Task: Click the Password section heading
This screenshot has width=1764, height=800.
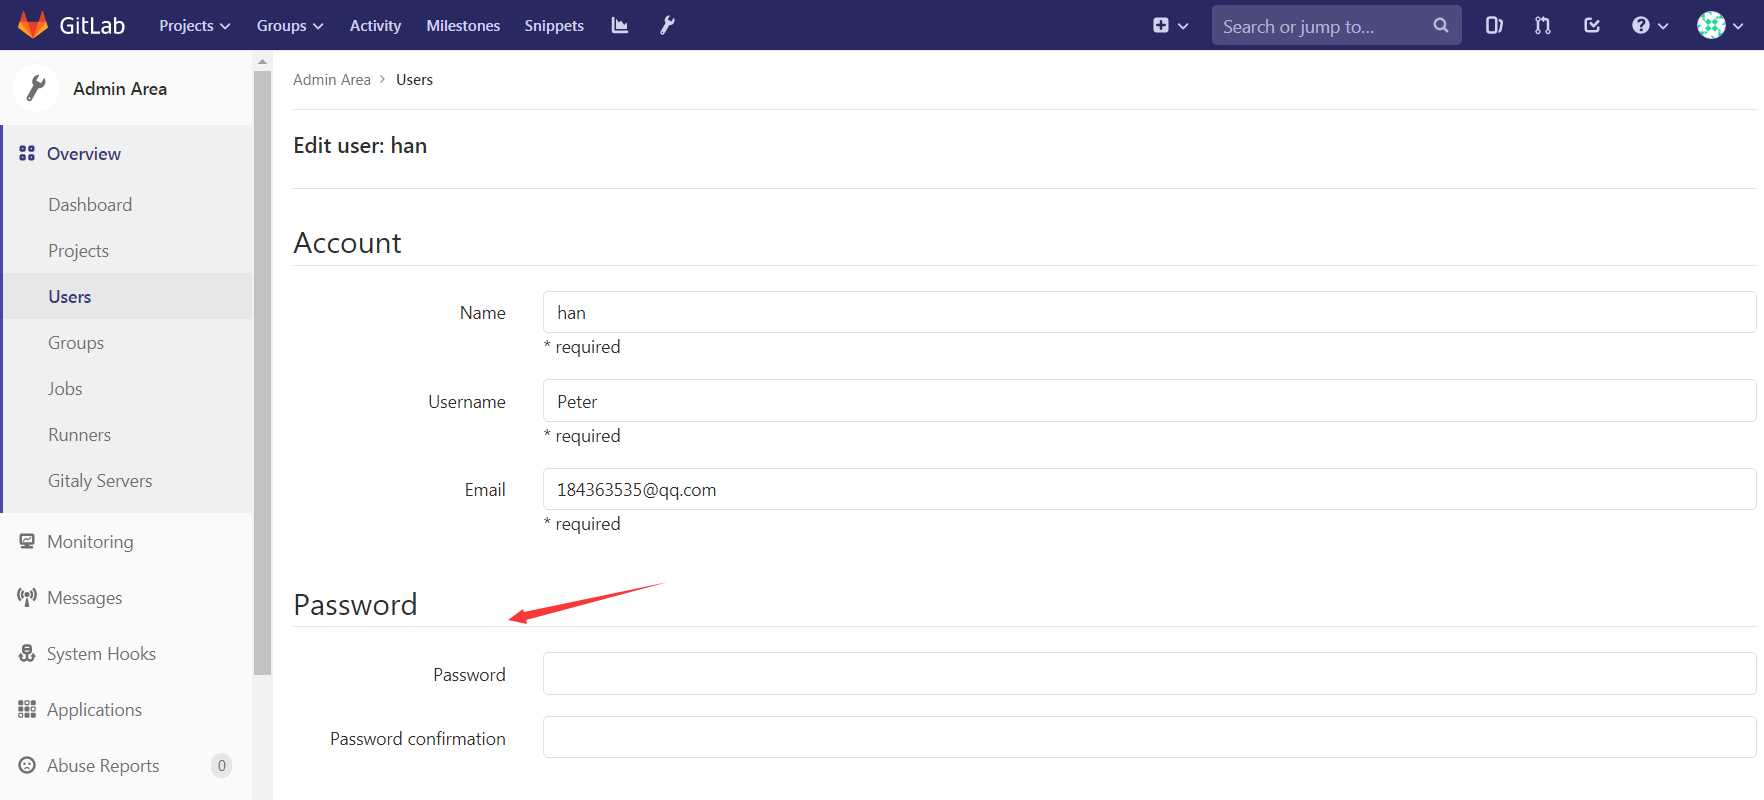Action: (x=355, y=605)
